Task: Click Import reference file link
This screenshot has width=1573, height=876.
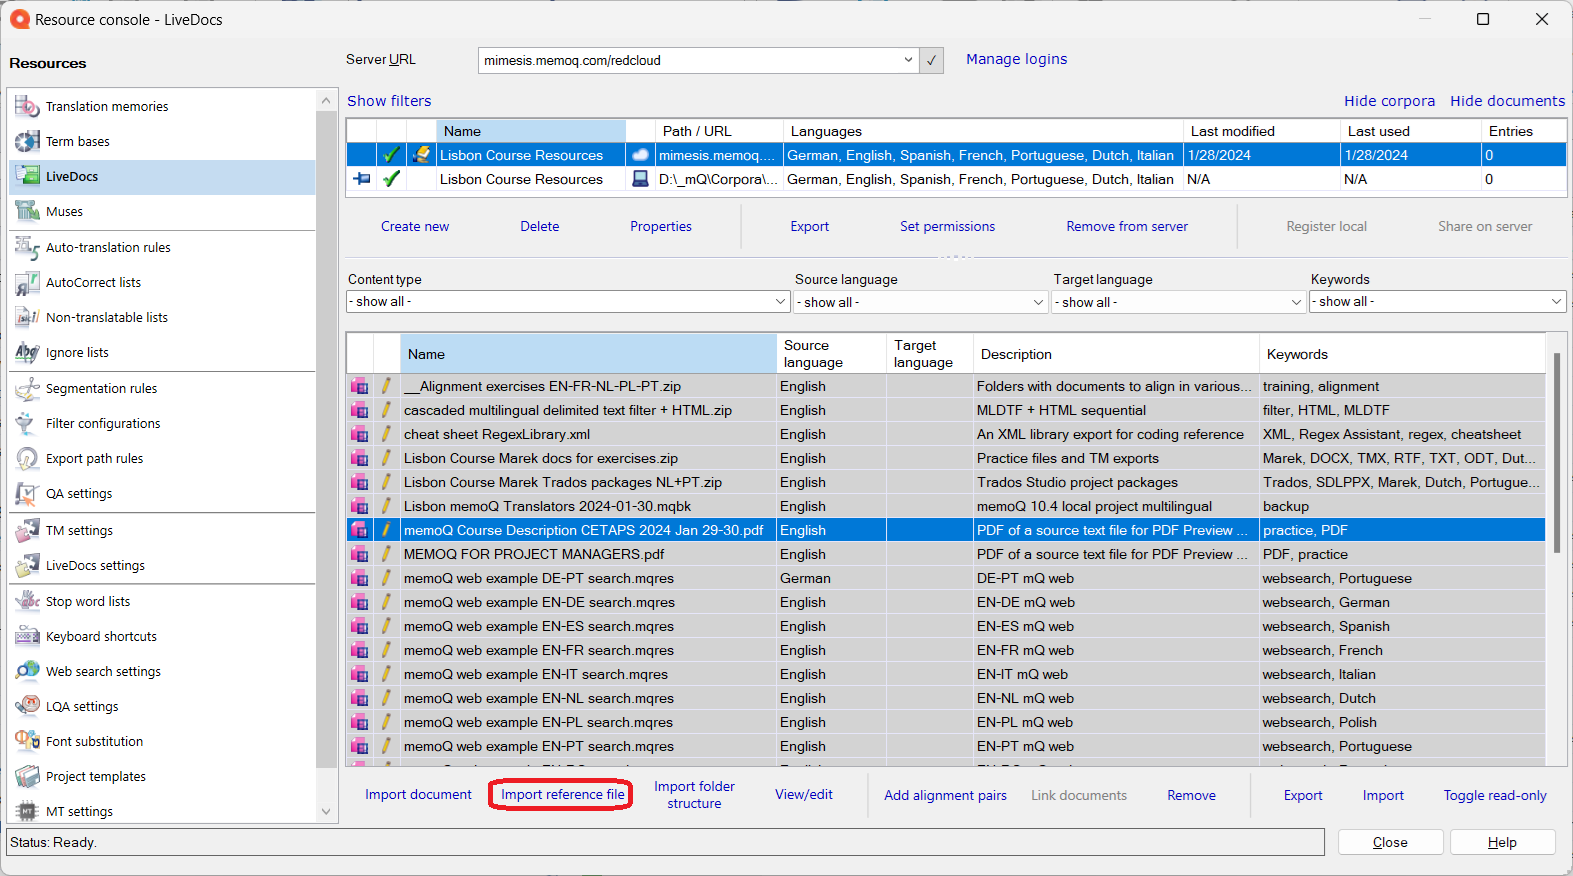Action: pos(562,794)
